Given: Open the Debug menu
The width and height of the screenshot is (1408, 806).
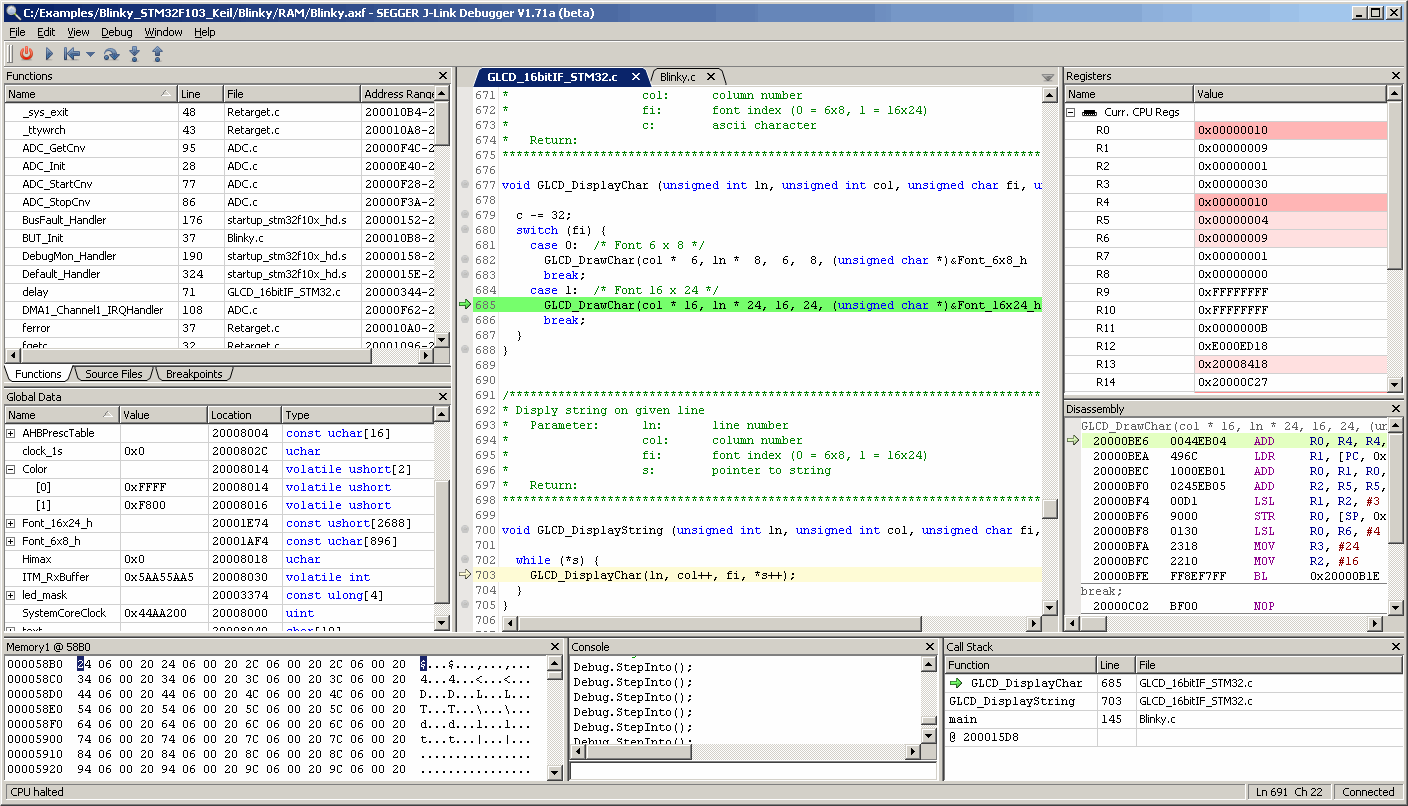Looking at the screenshot, I should click(117, 32).
